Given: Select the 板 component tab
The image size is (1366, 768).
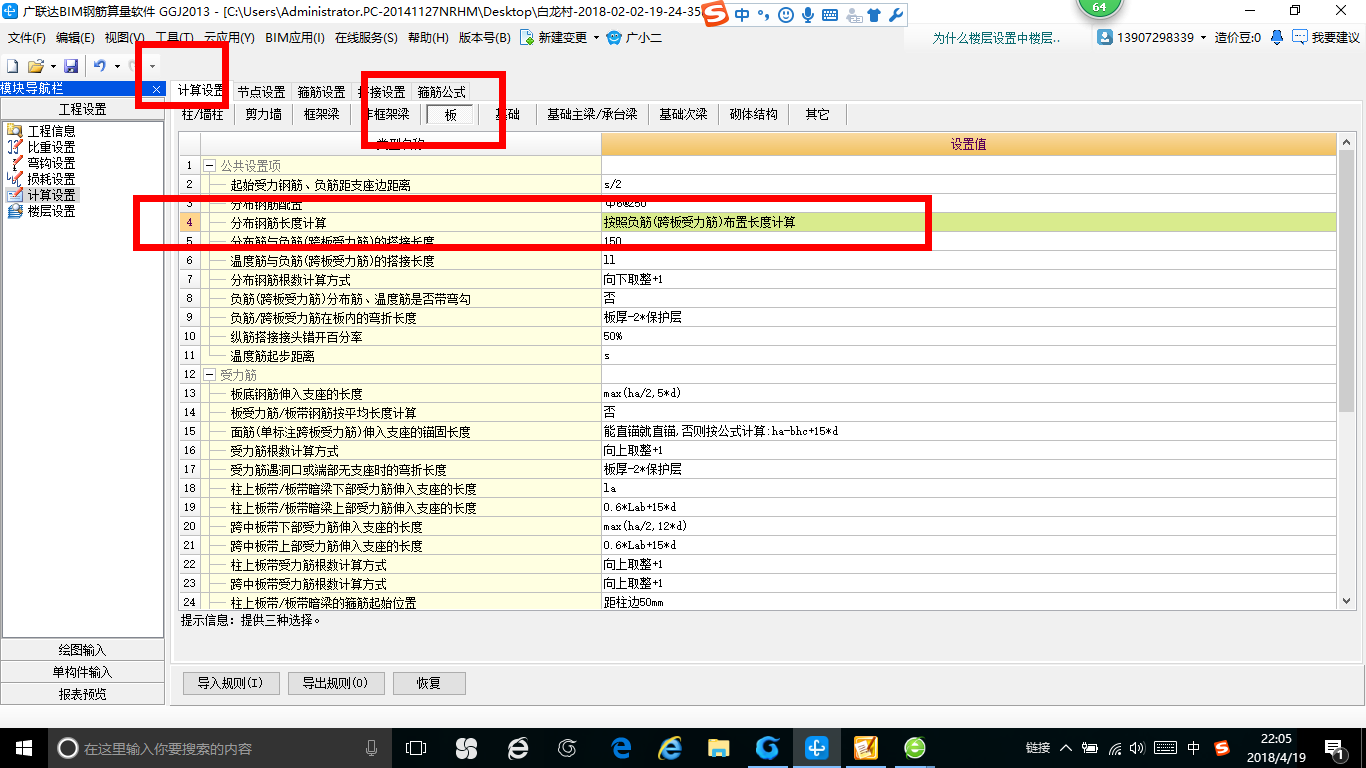Looking at the screenshot, I should coord(451,114).
